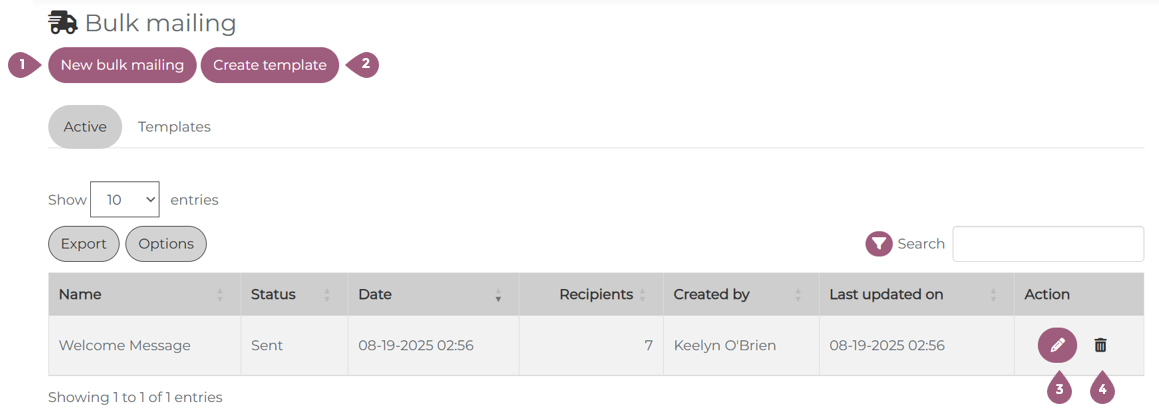Sort by Date column arrows

498,295
